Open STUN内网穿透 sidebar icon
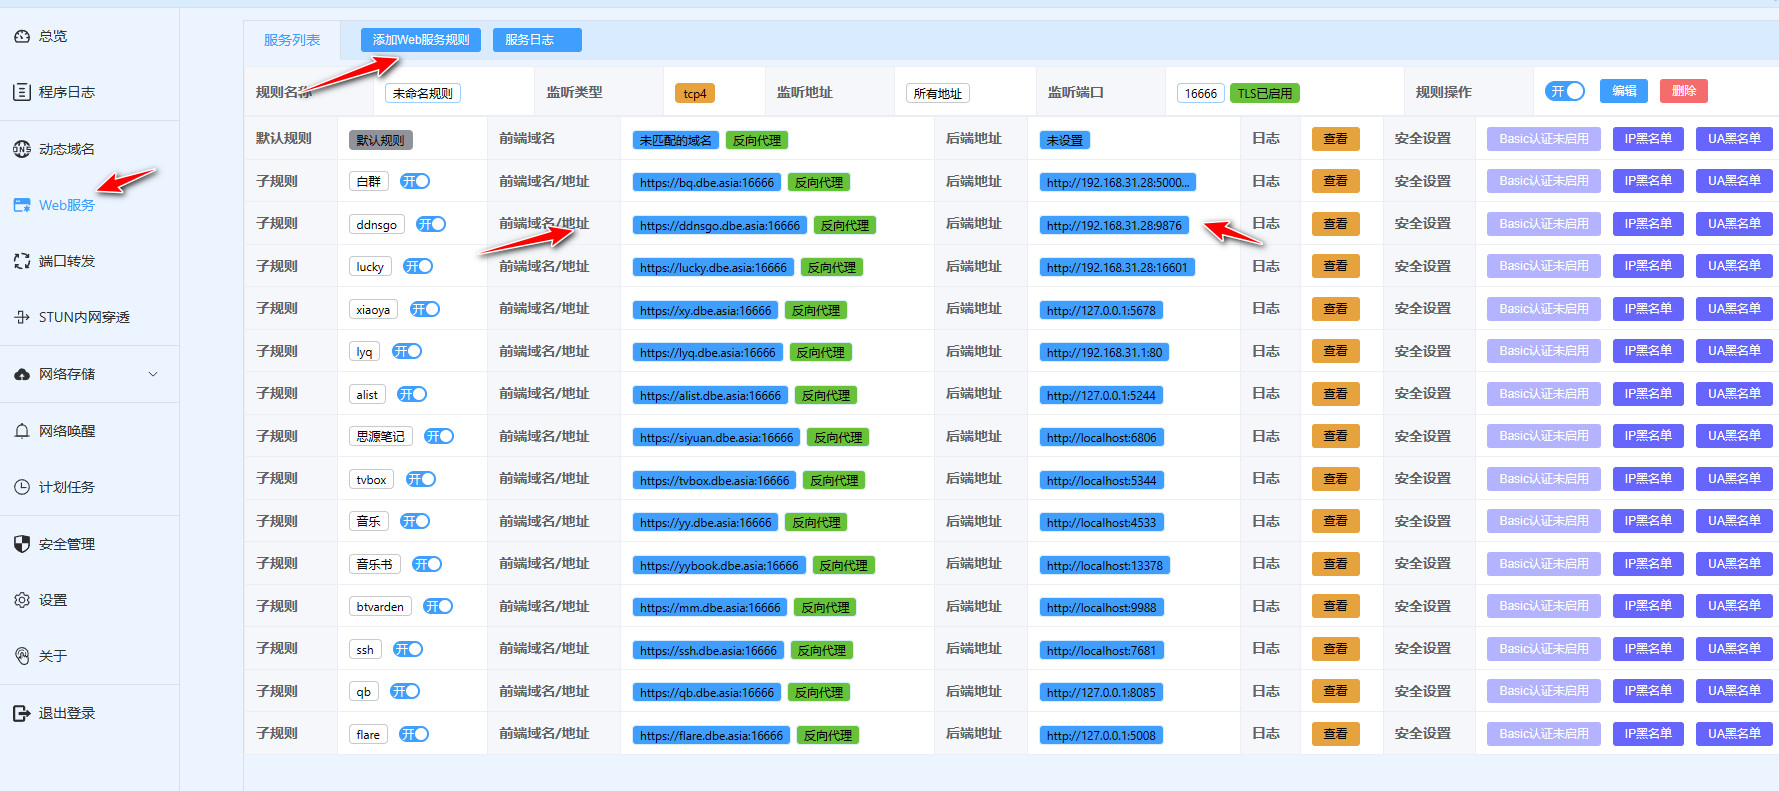Screen dimensions: 1779x791 [22, 317]
